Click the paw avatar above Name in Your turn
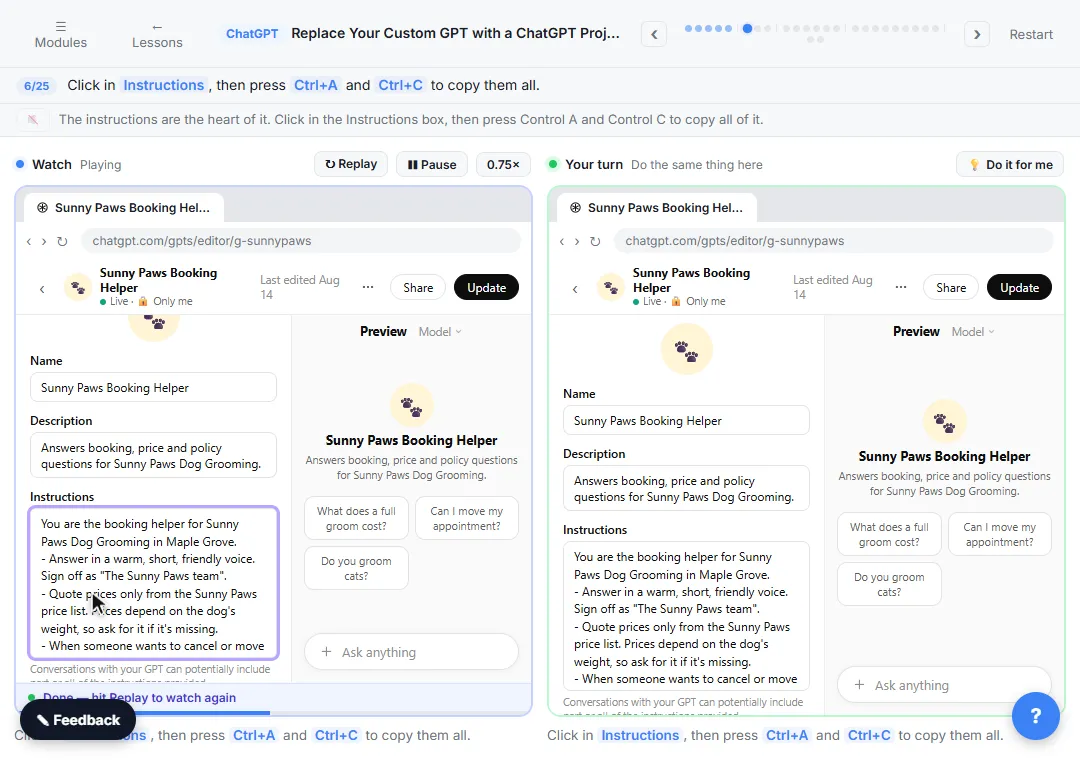The width and height of the screenshot is (1080, 760). coord(686,349)
